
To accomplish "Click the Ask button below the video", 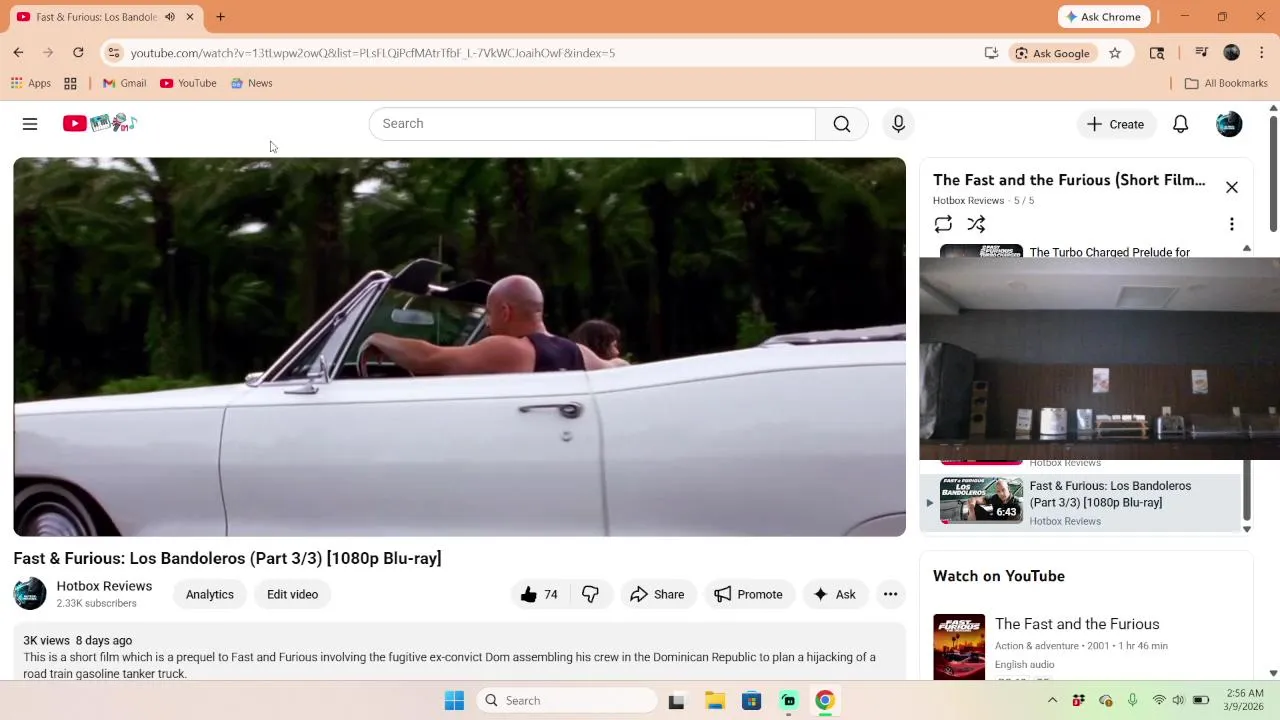I will (834, 594).
